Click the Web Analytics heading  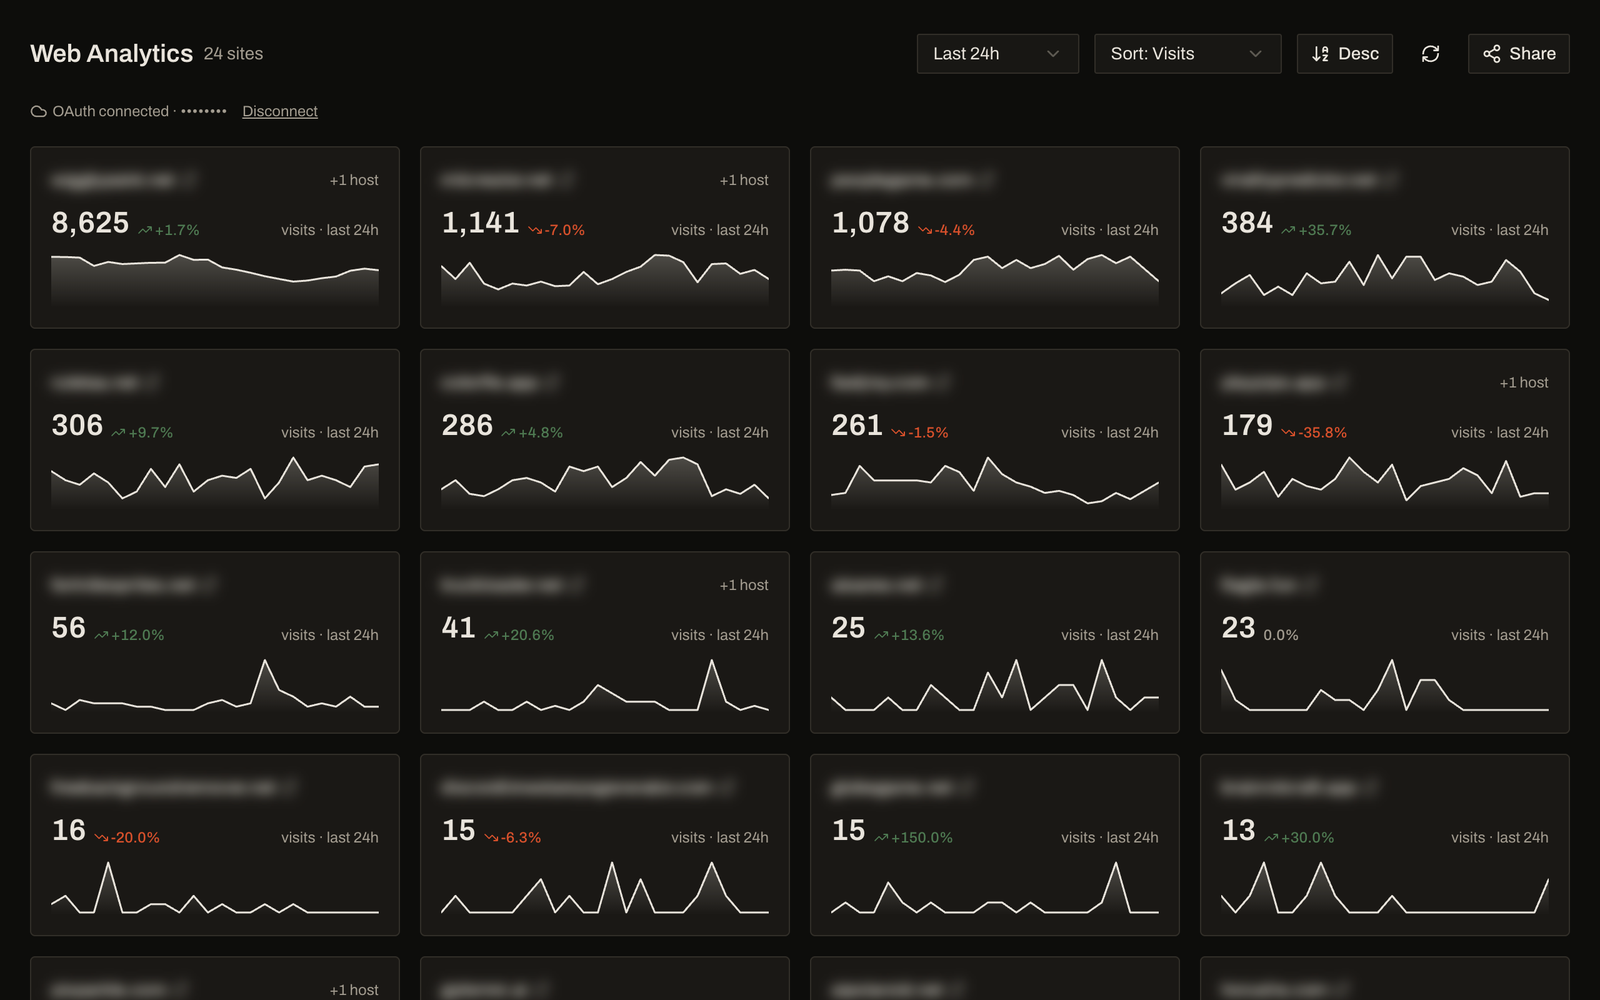coord(111,53)
